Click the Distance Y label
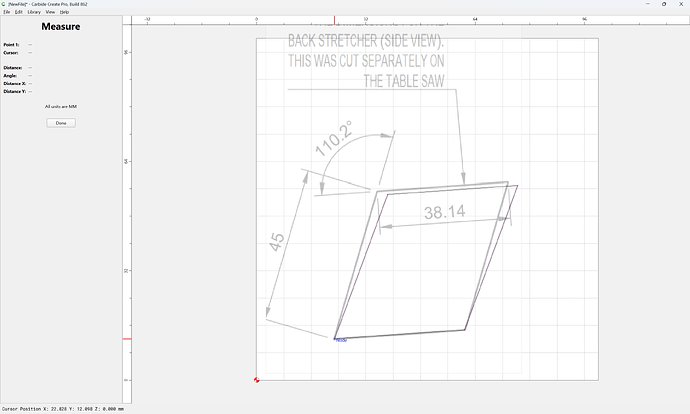Image resolution: width=690 pixels, height=414 pixels. click(x=15, y=92)
